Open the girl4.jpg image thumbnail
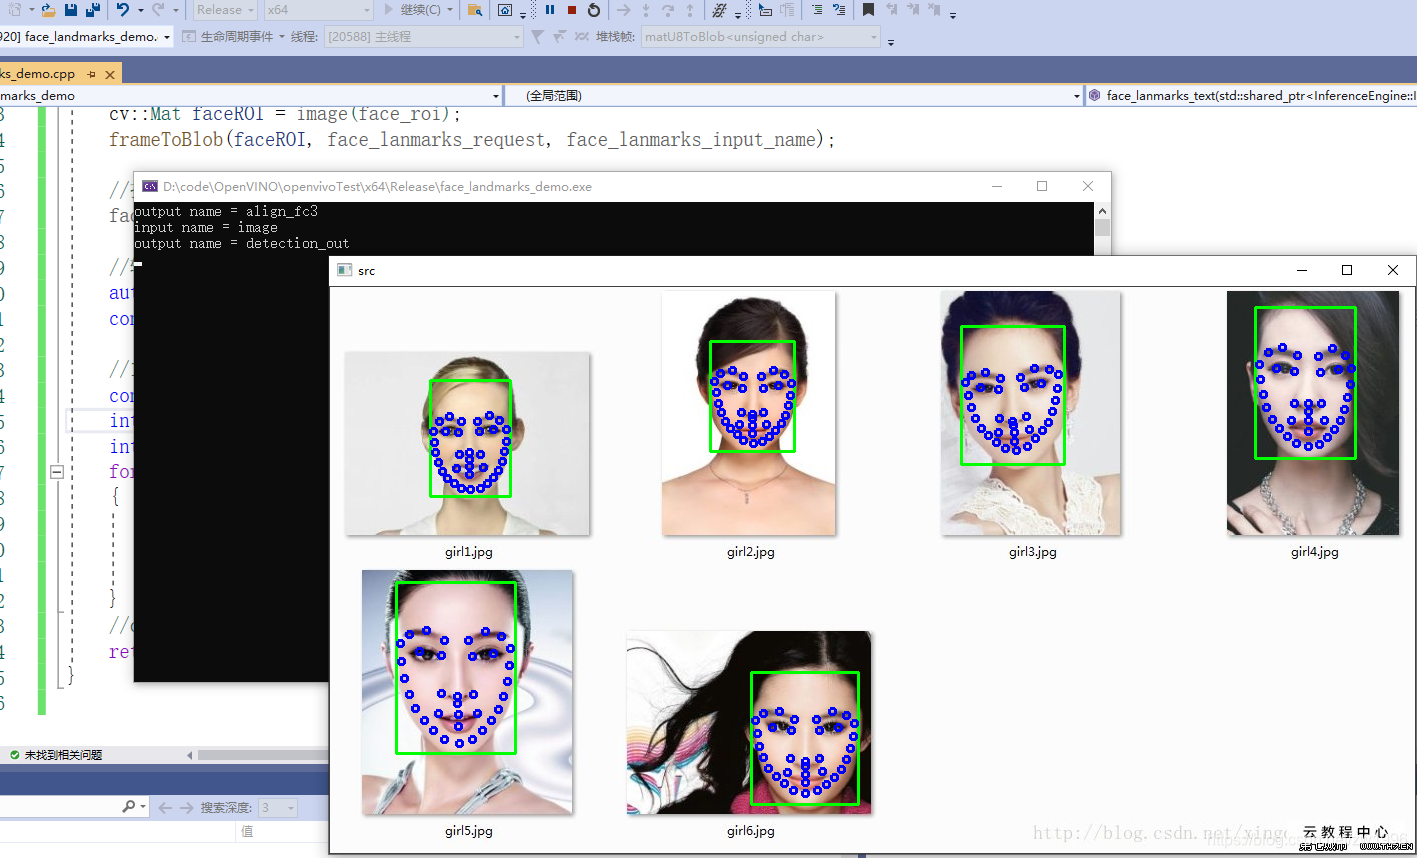 1313,413
